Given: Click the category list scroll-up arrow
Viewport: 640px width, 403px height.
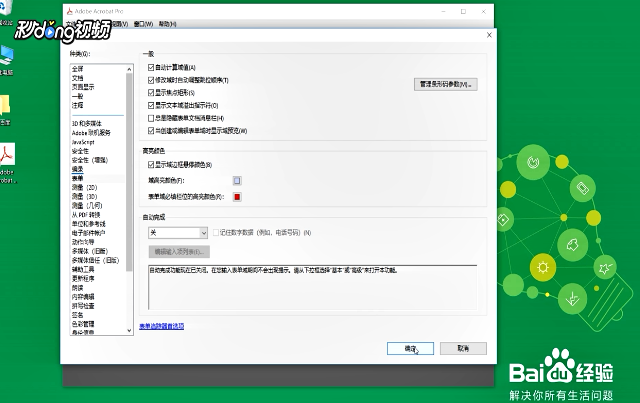Looking at the screenshot, I should tap(129, 69).
